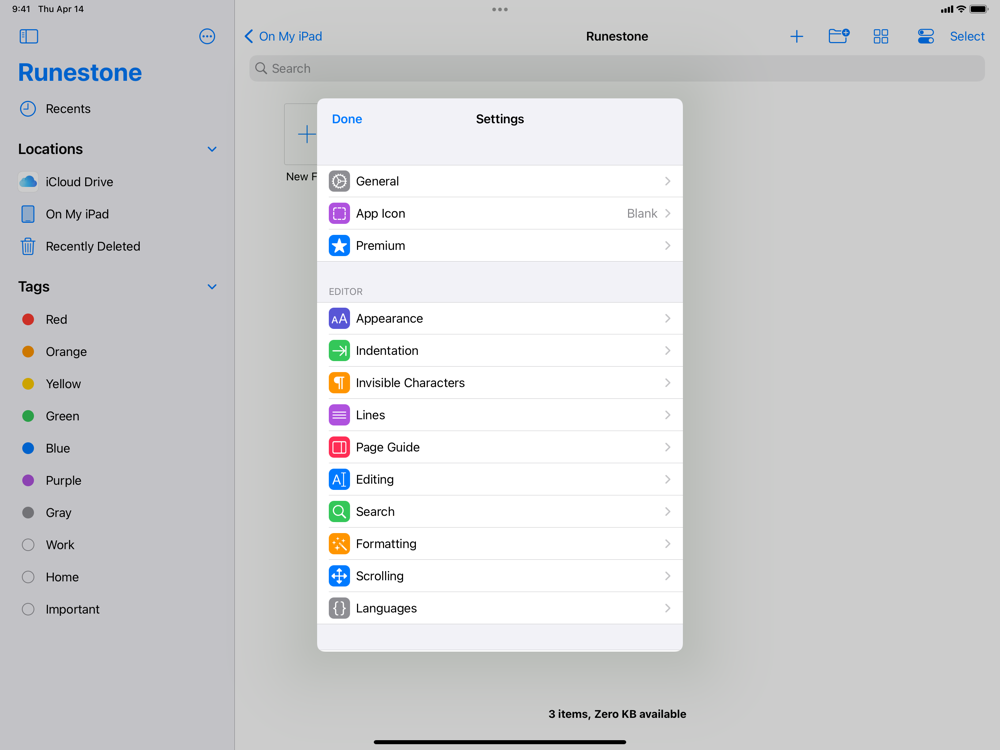Tap the Editing text-cursor icon
Image resolution: width=1000 pixels, height=750 pixels.
point(339,480)
